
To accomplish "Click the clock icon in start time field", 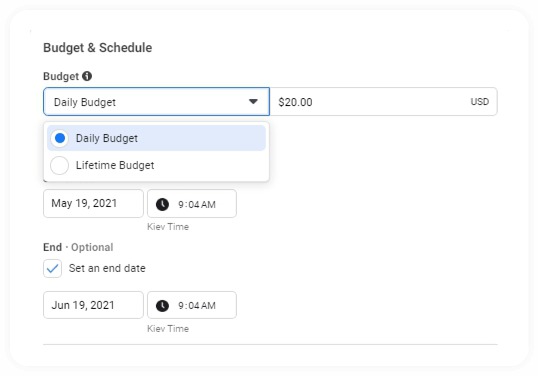I will click(162, 204).
